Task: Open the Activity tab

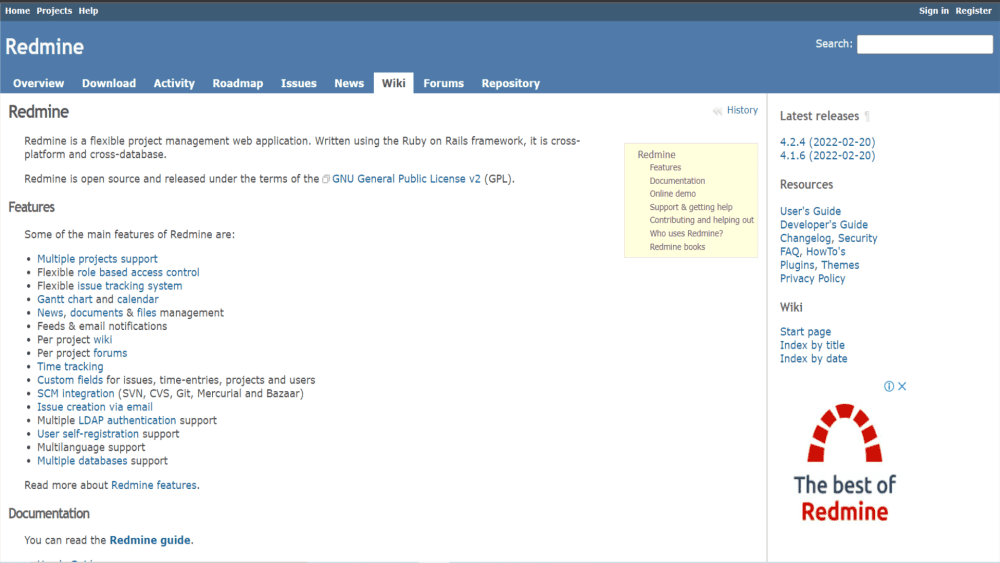Action: (174, 84)
